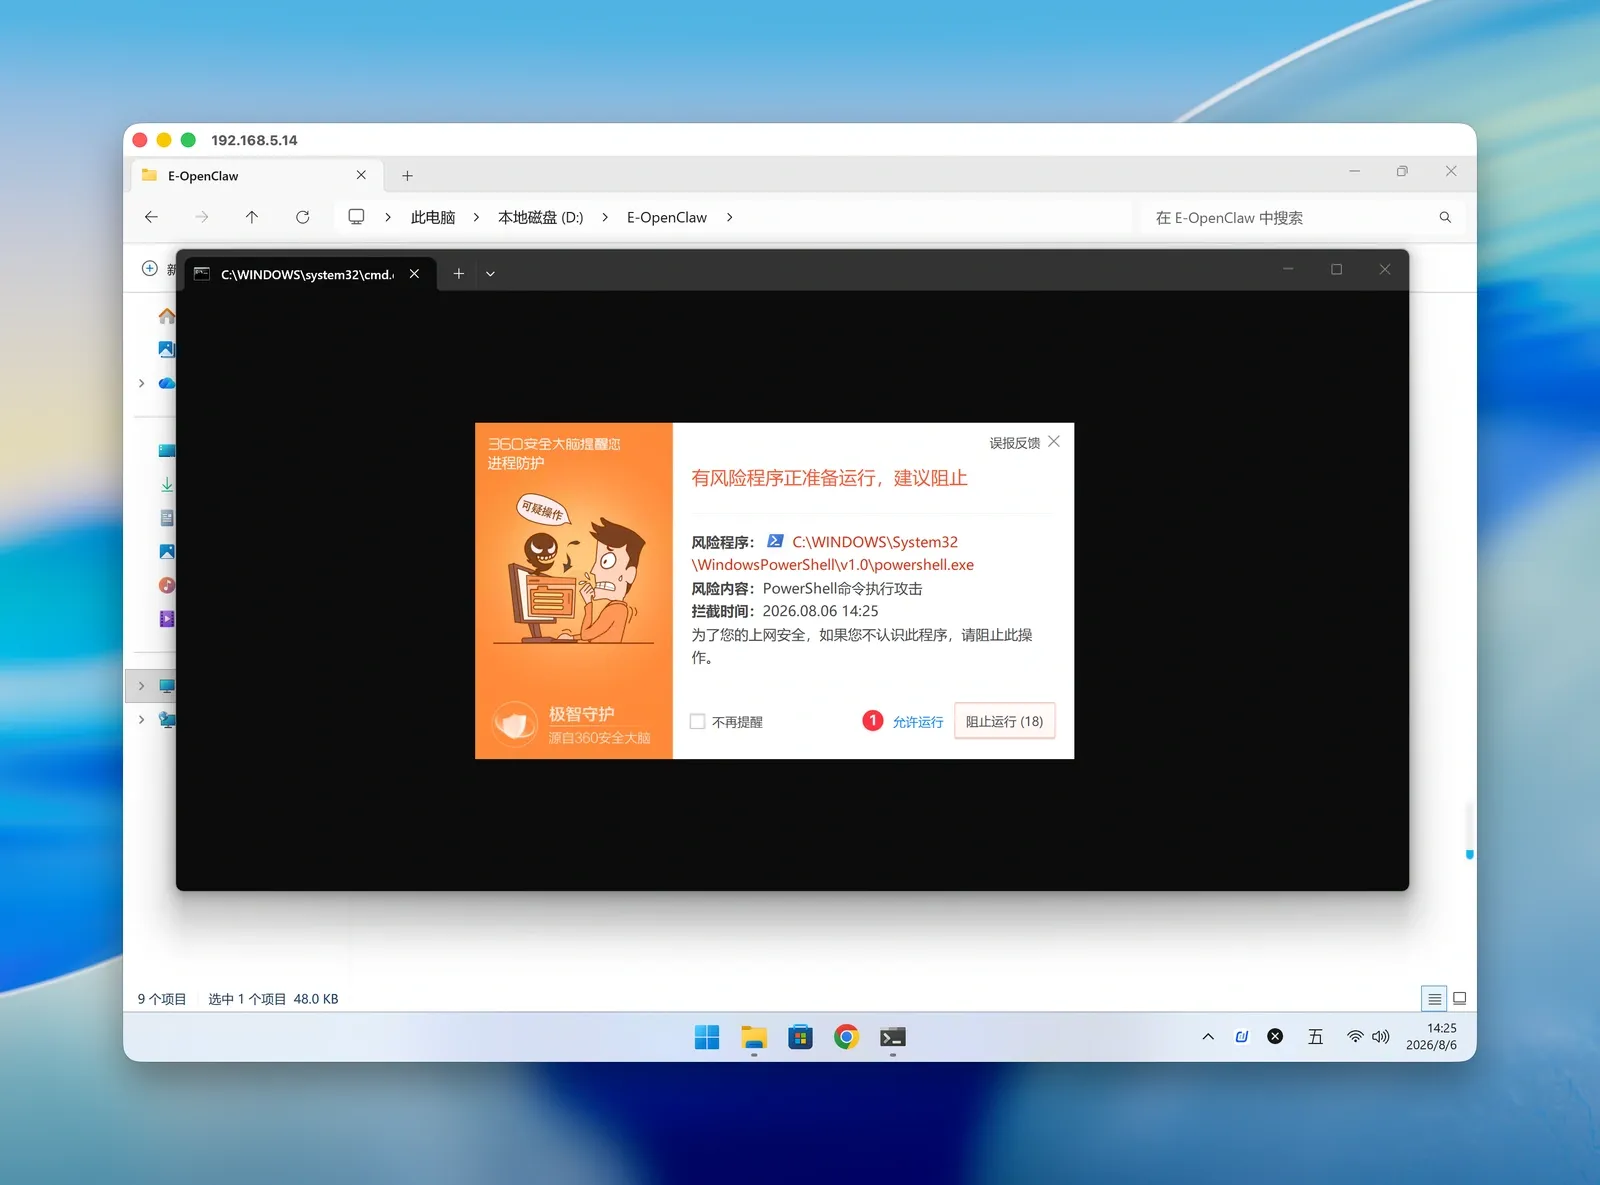Add a new File Explorer tab

(407, 176)
